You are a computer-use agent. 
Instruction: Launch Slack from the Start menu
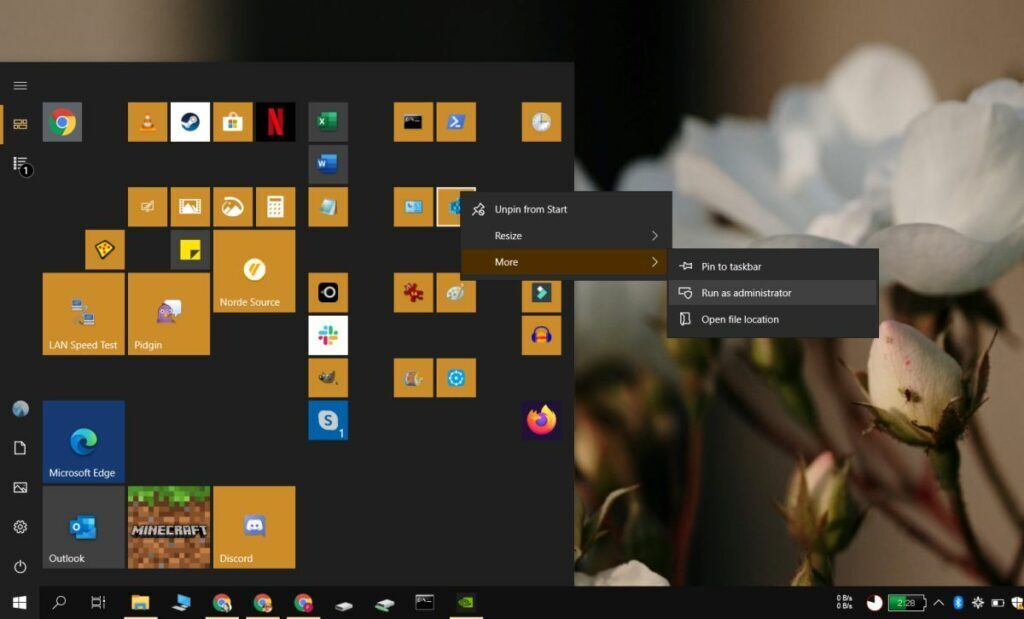tap(327, 335)
